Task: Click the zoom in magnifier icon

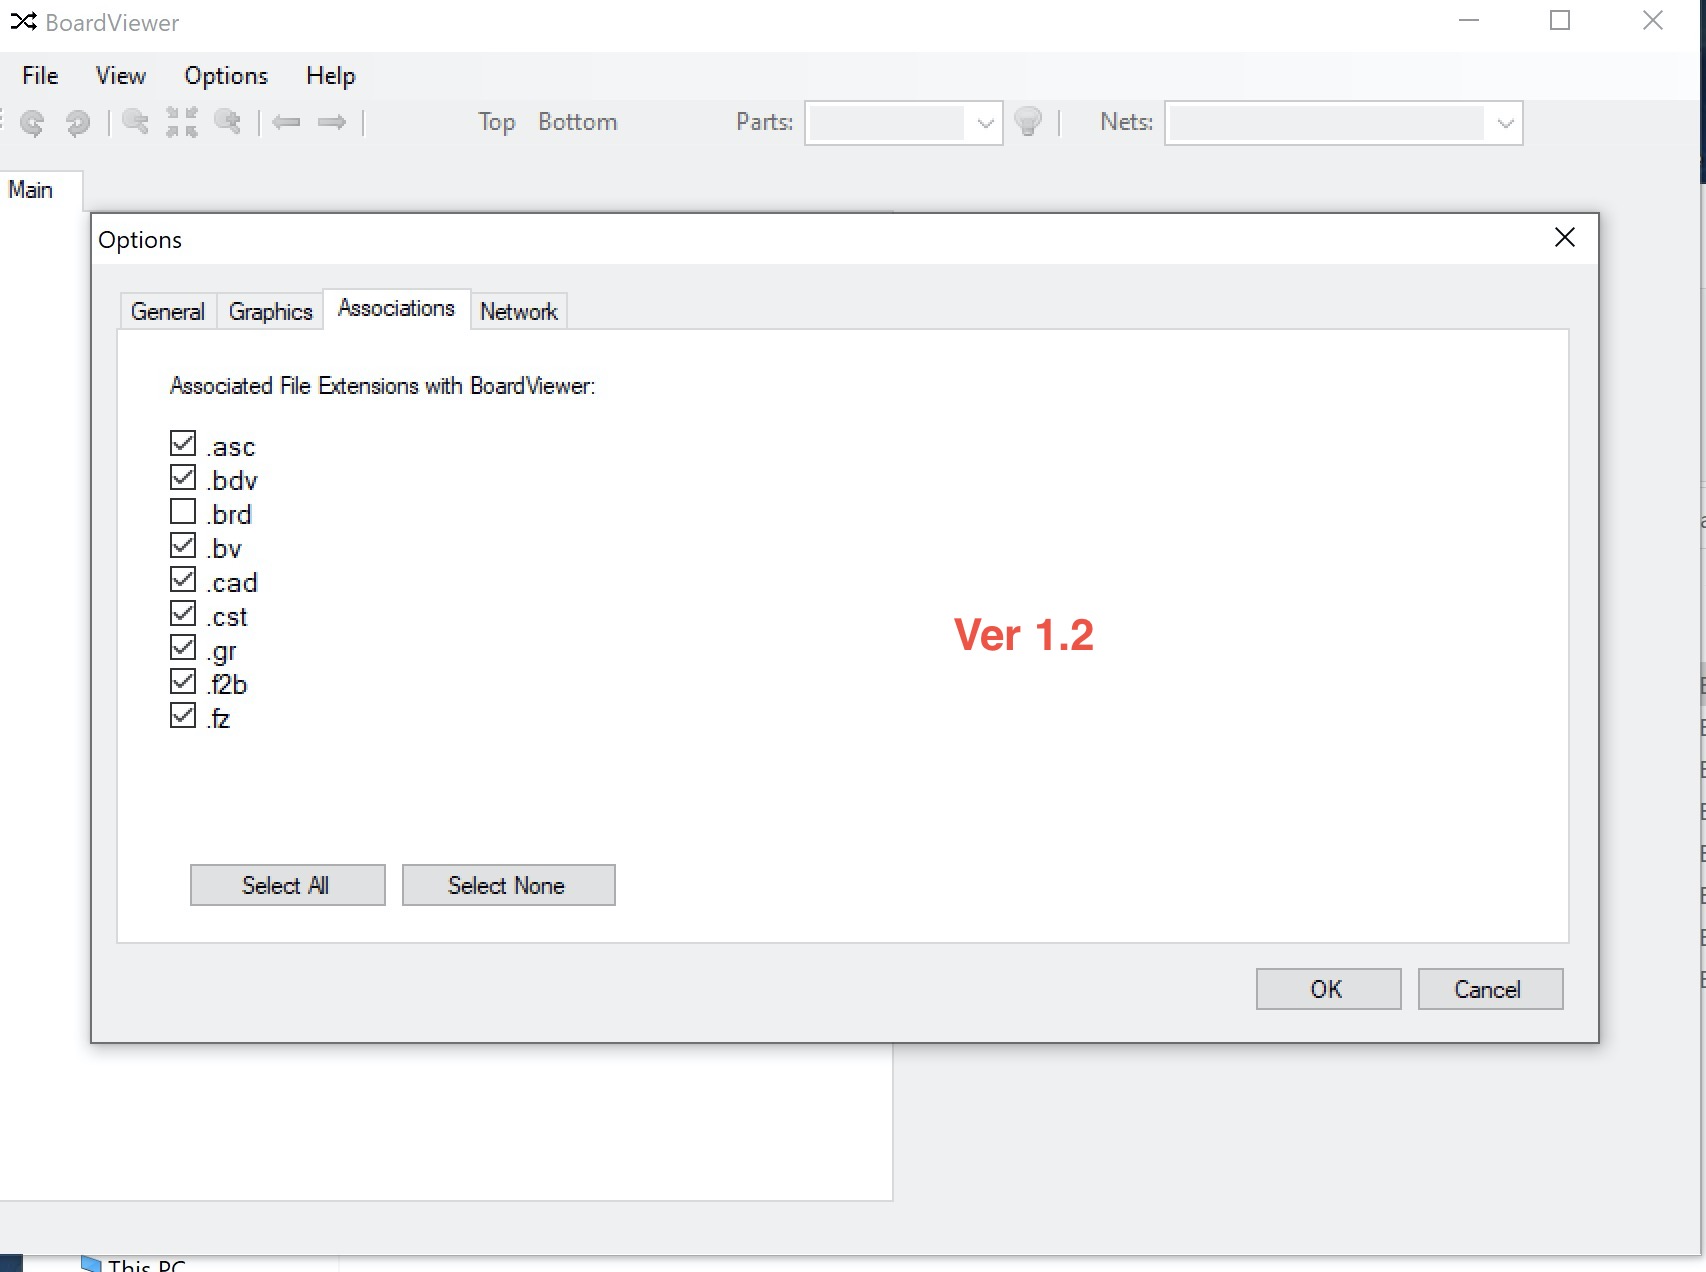Action: pyautogui.click(x=228, y=122)
